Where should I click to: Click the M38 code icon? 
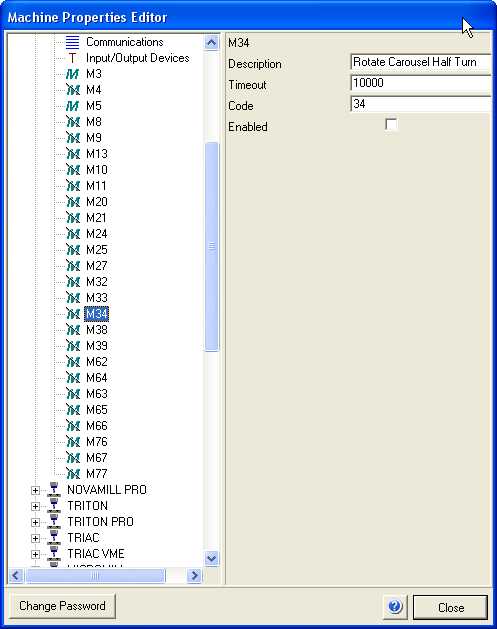73,330
